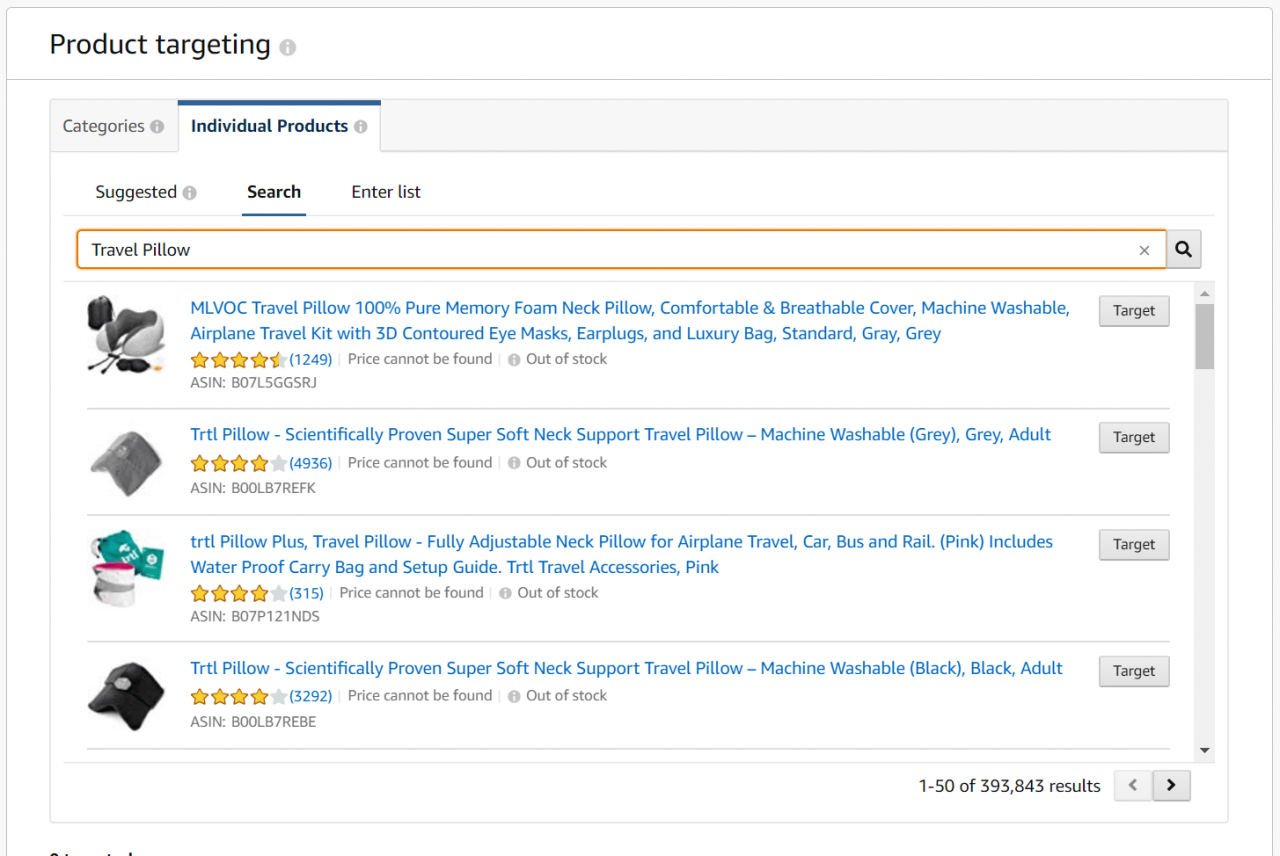
Task: Switch to the Categories tab
Action: click(114, 126)
